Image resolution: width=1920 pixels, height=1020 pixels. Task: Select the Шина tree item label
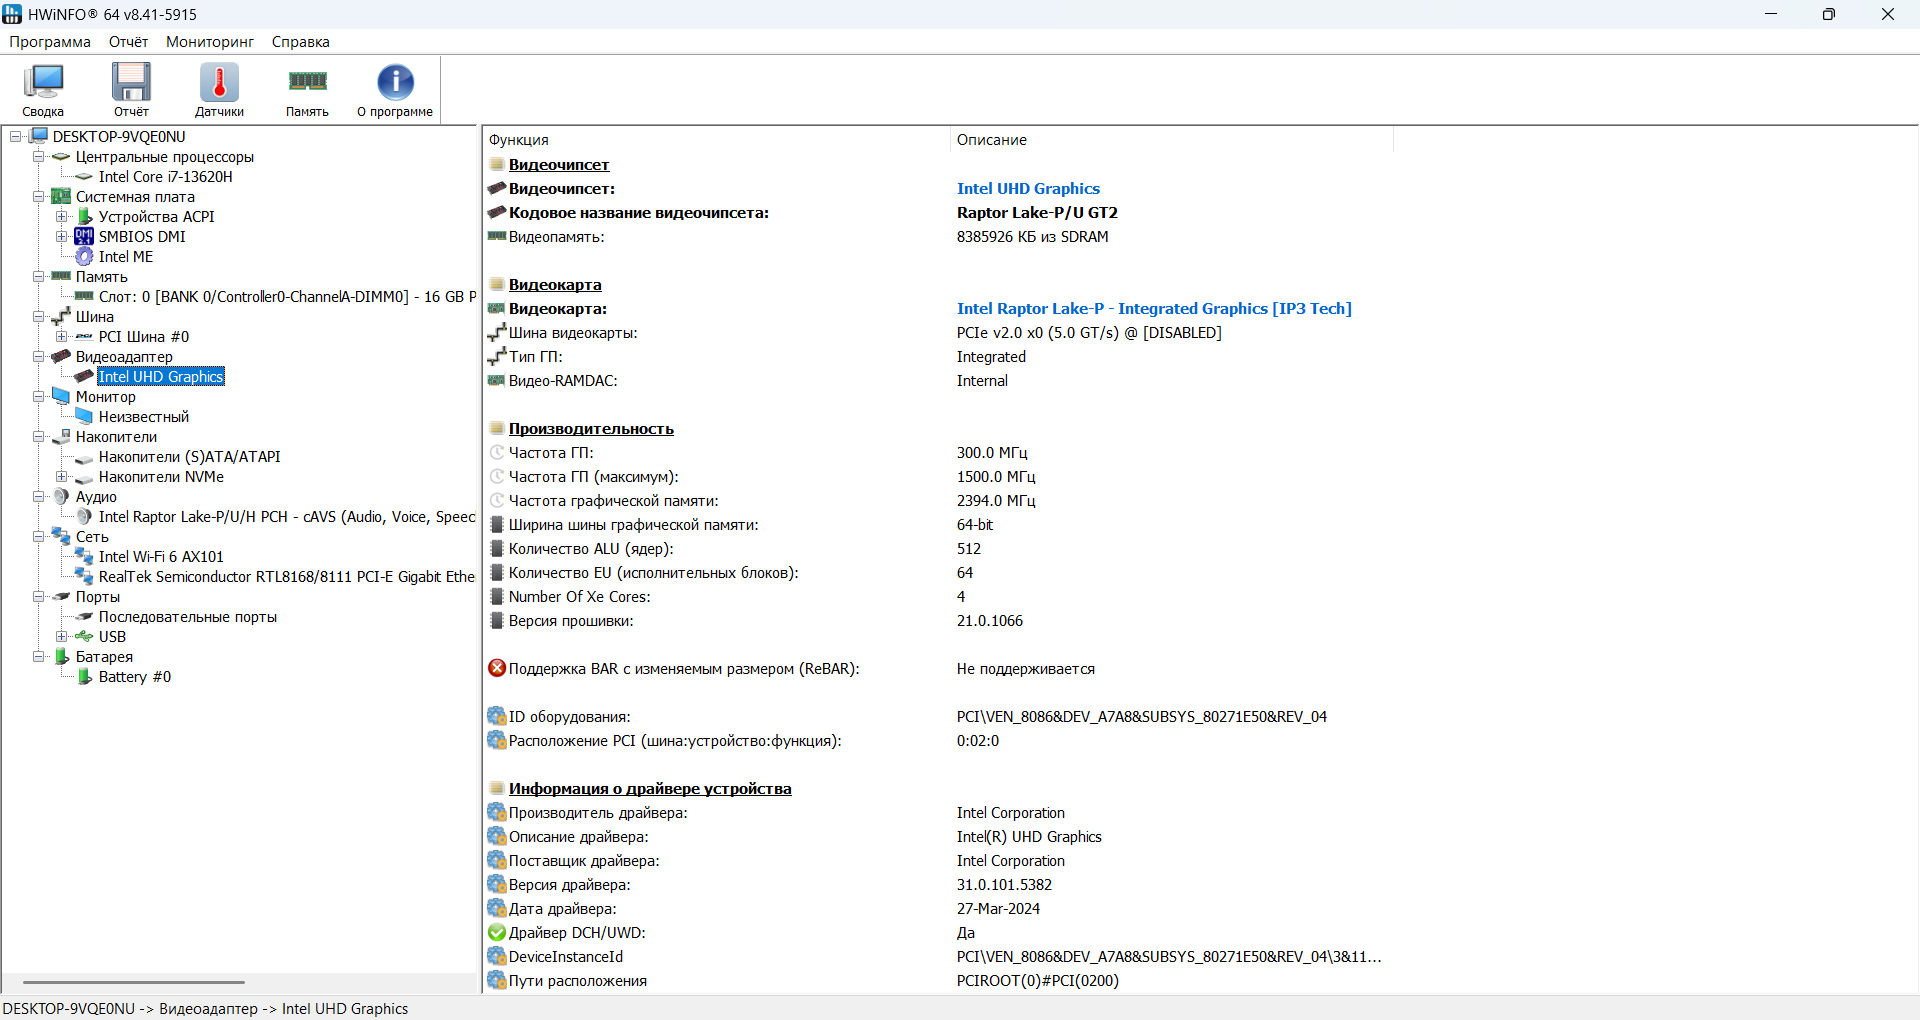point(95,317)
